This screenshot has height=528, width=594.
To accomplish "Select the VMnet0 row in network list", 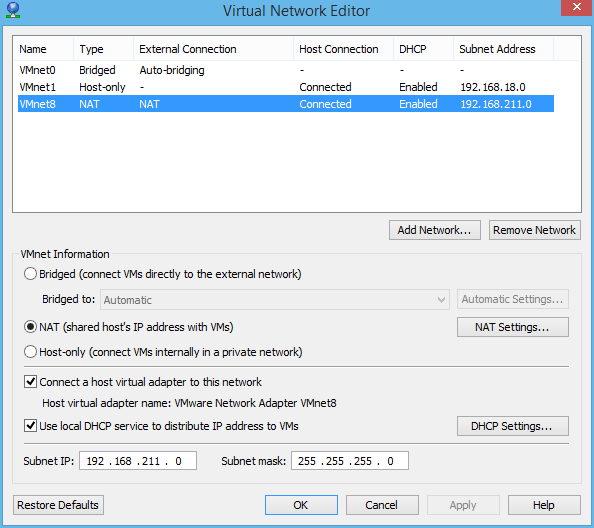I will click(x=286, y=70).
